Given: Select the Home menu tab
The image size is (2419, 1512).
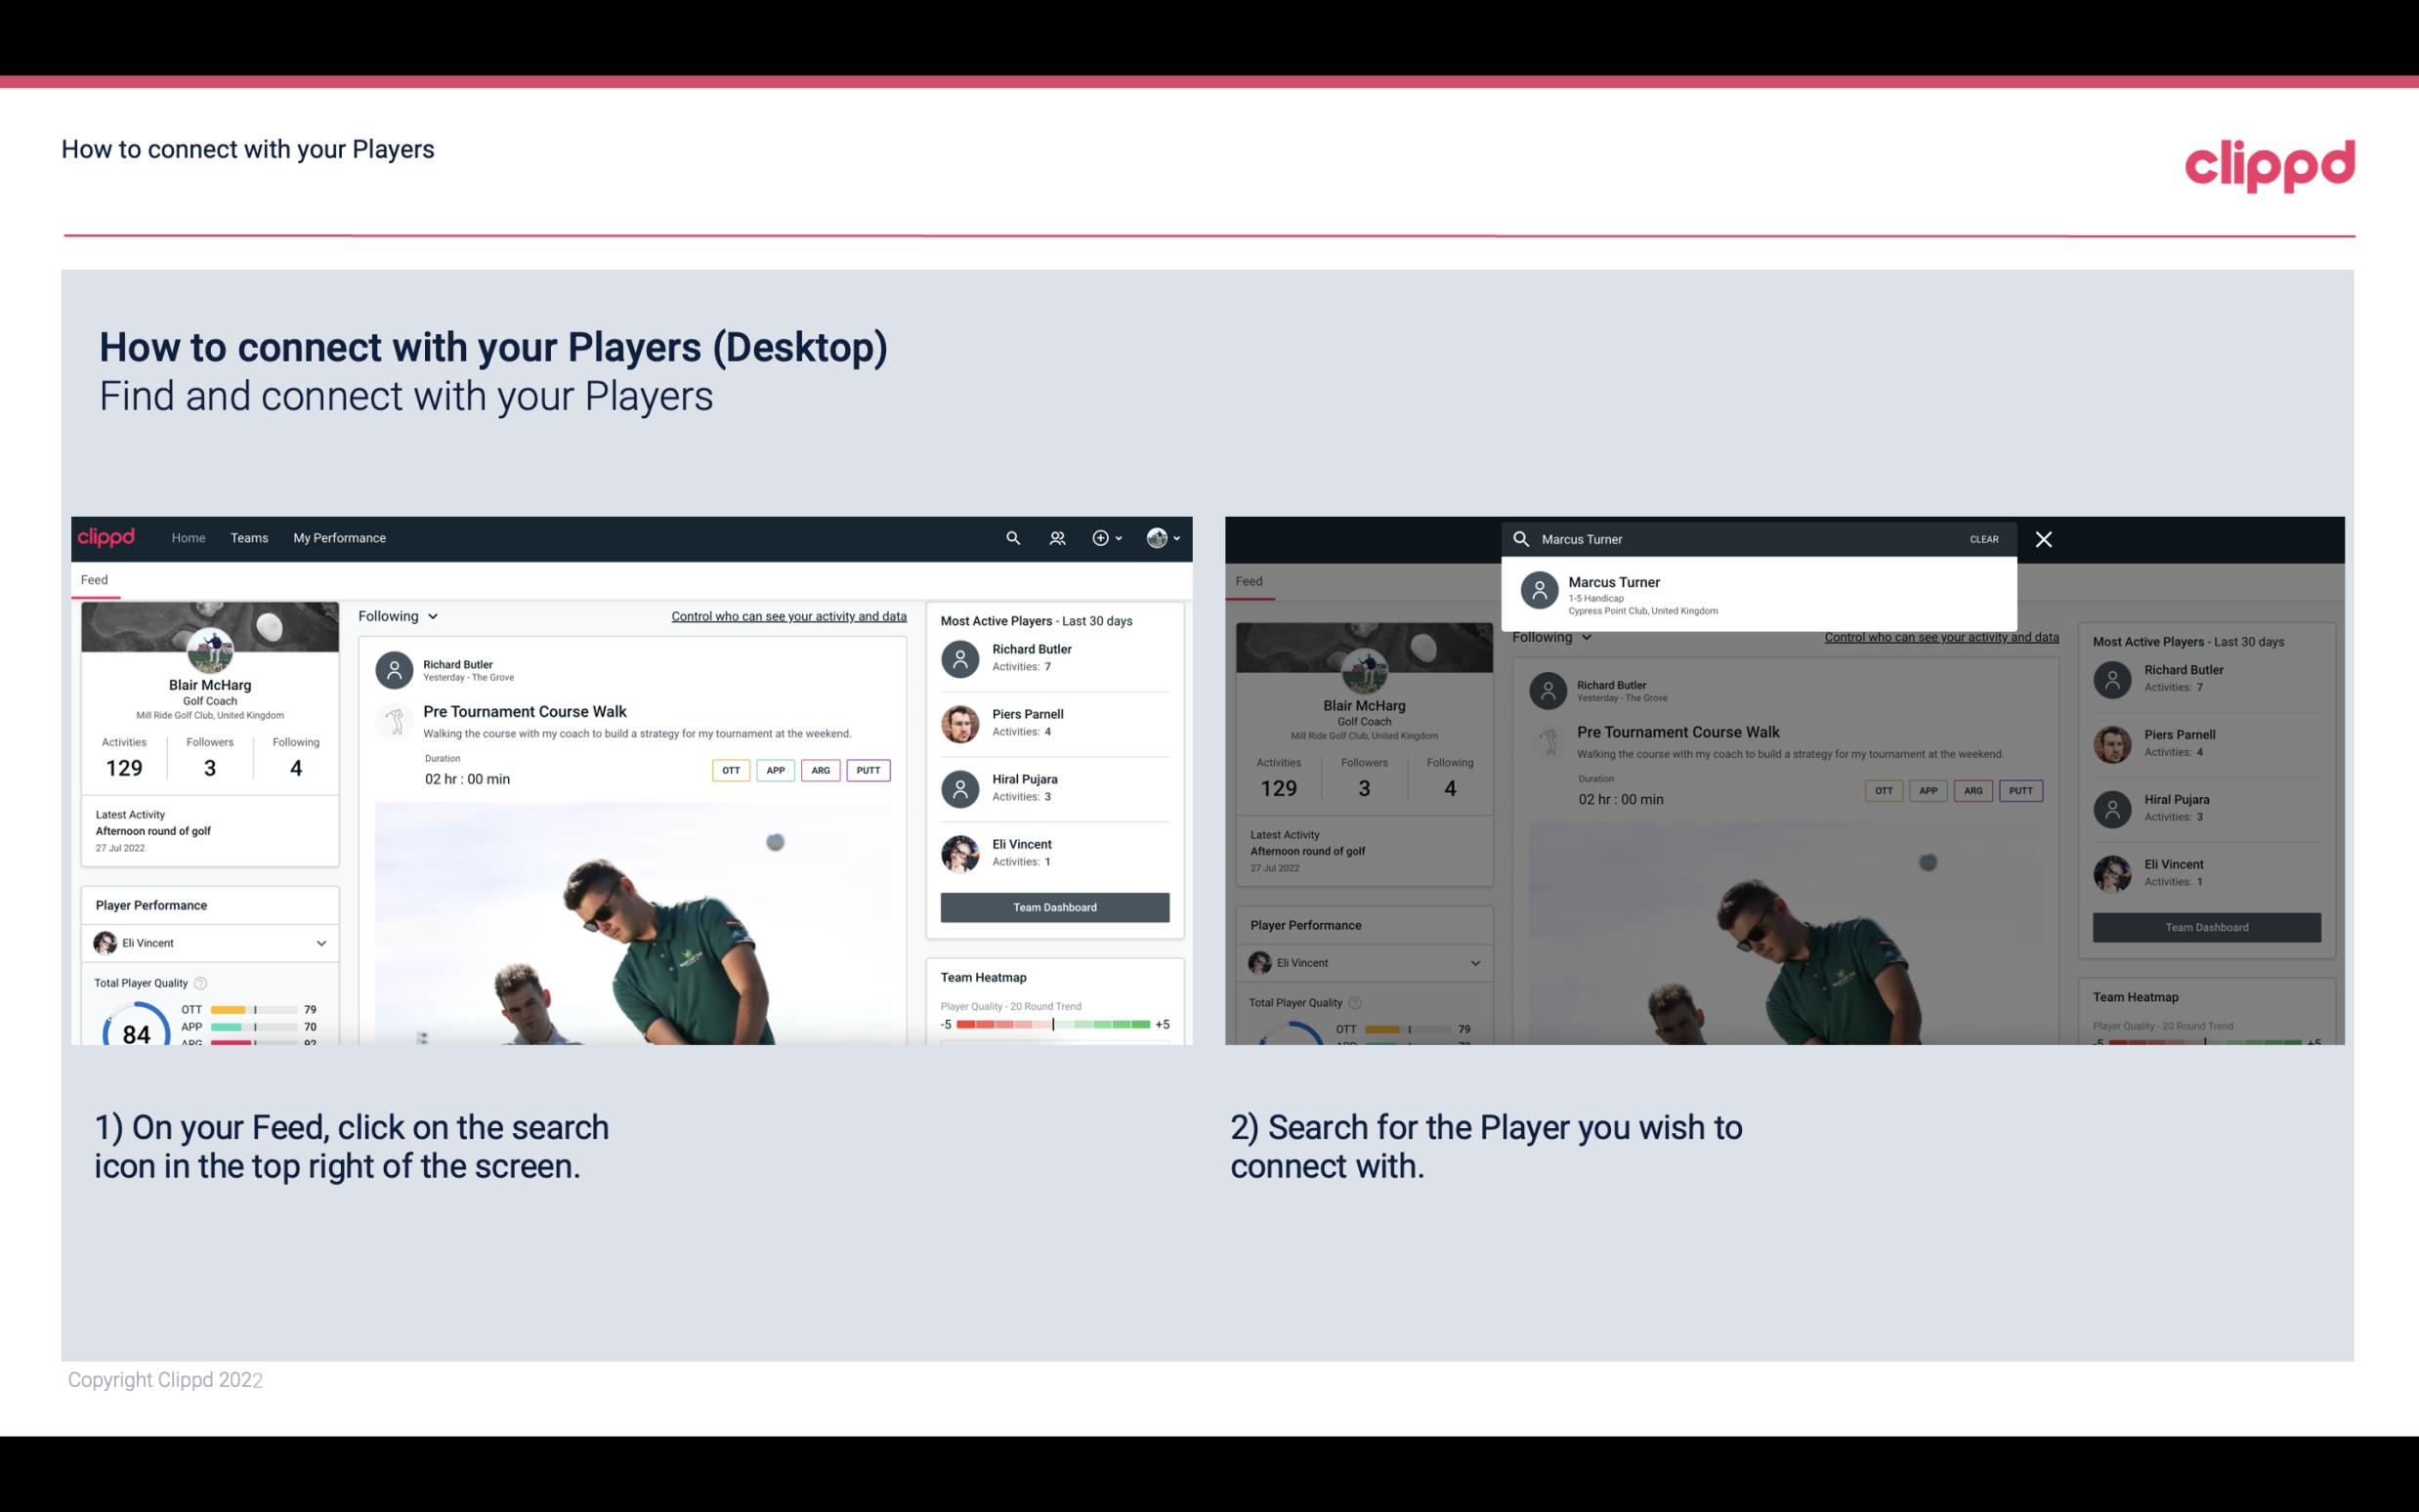Looking at the screenshot, I should coord(187,536).
